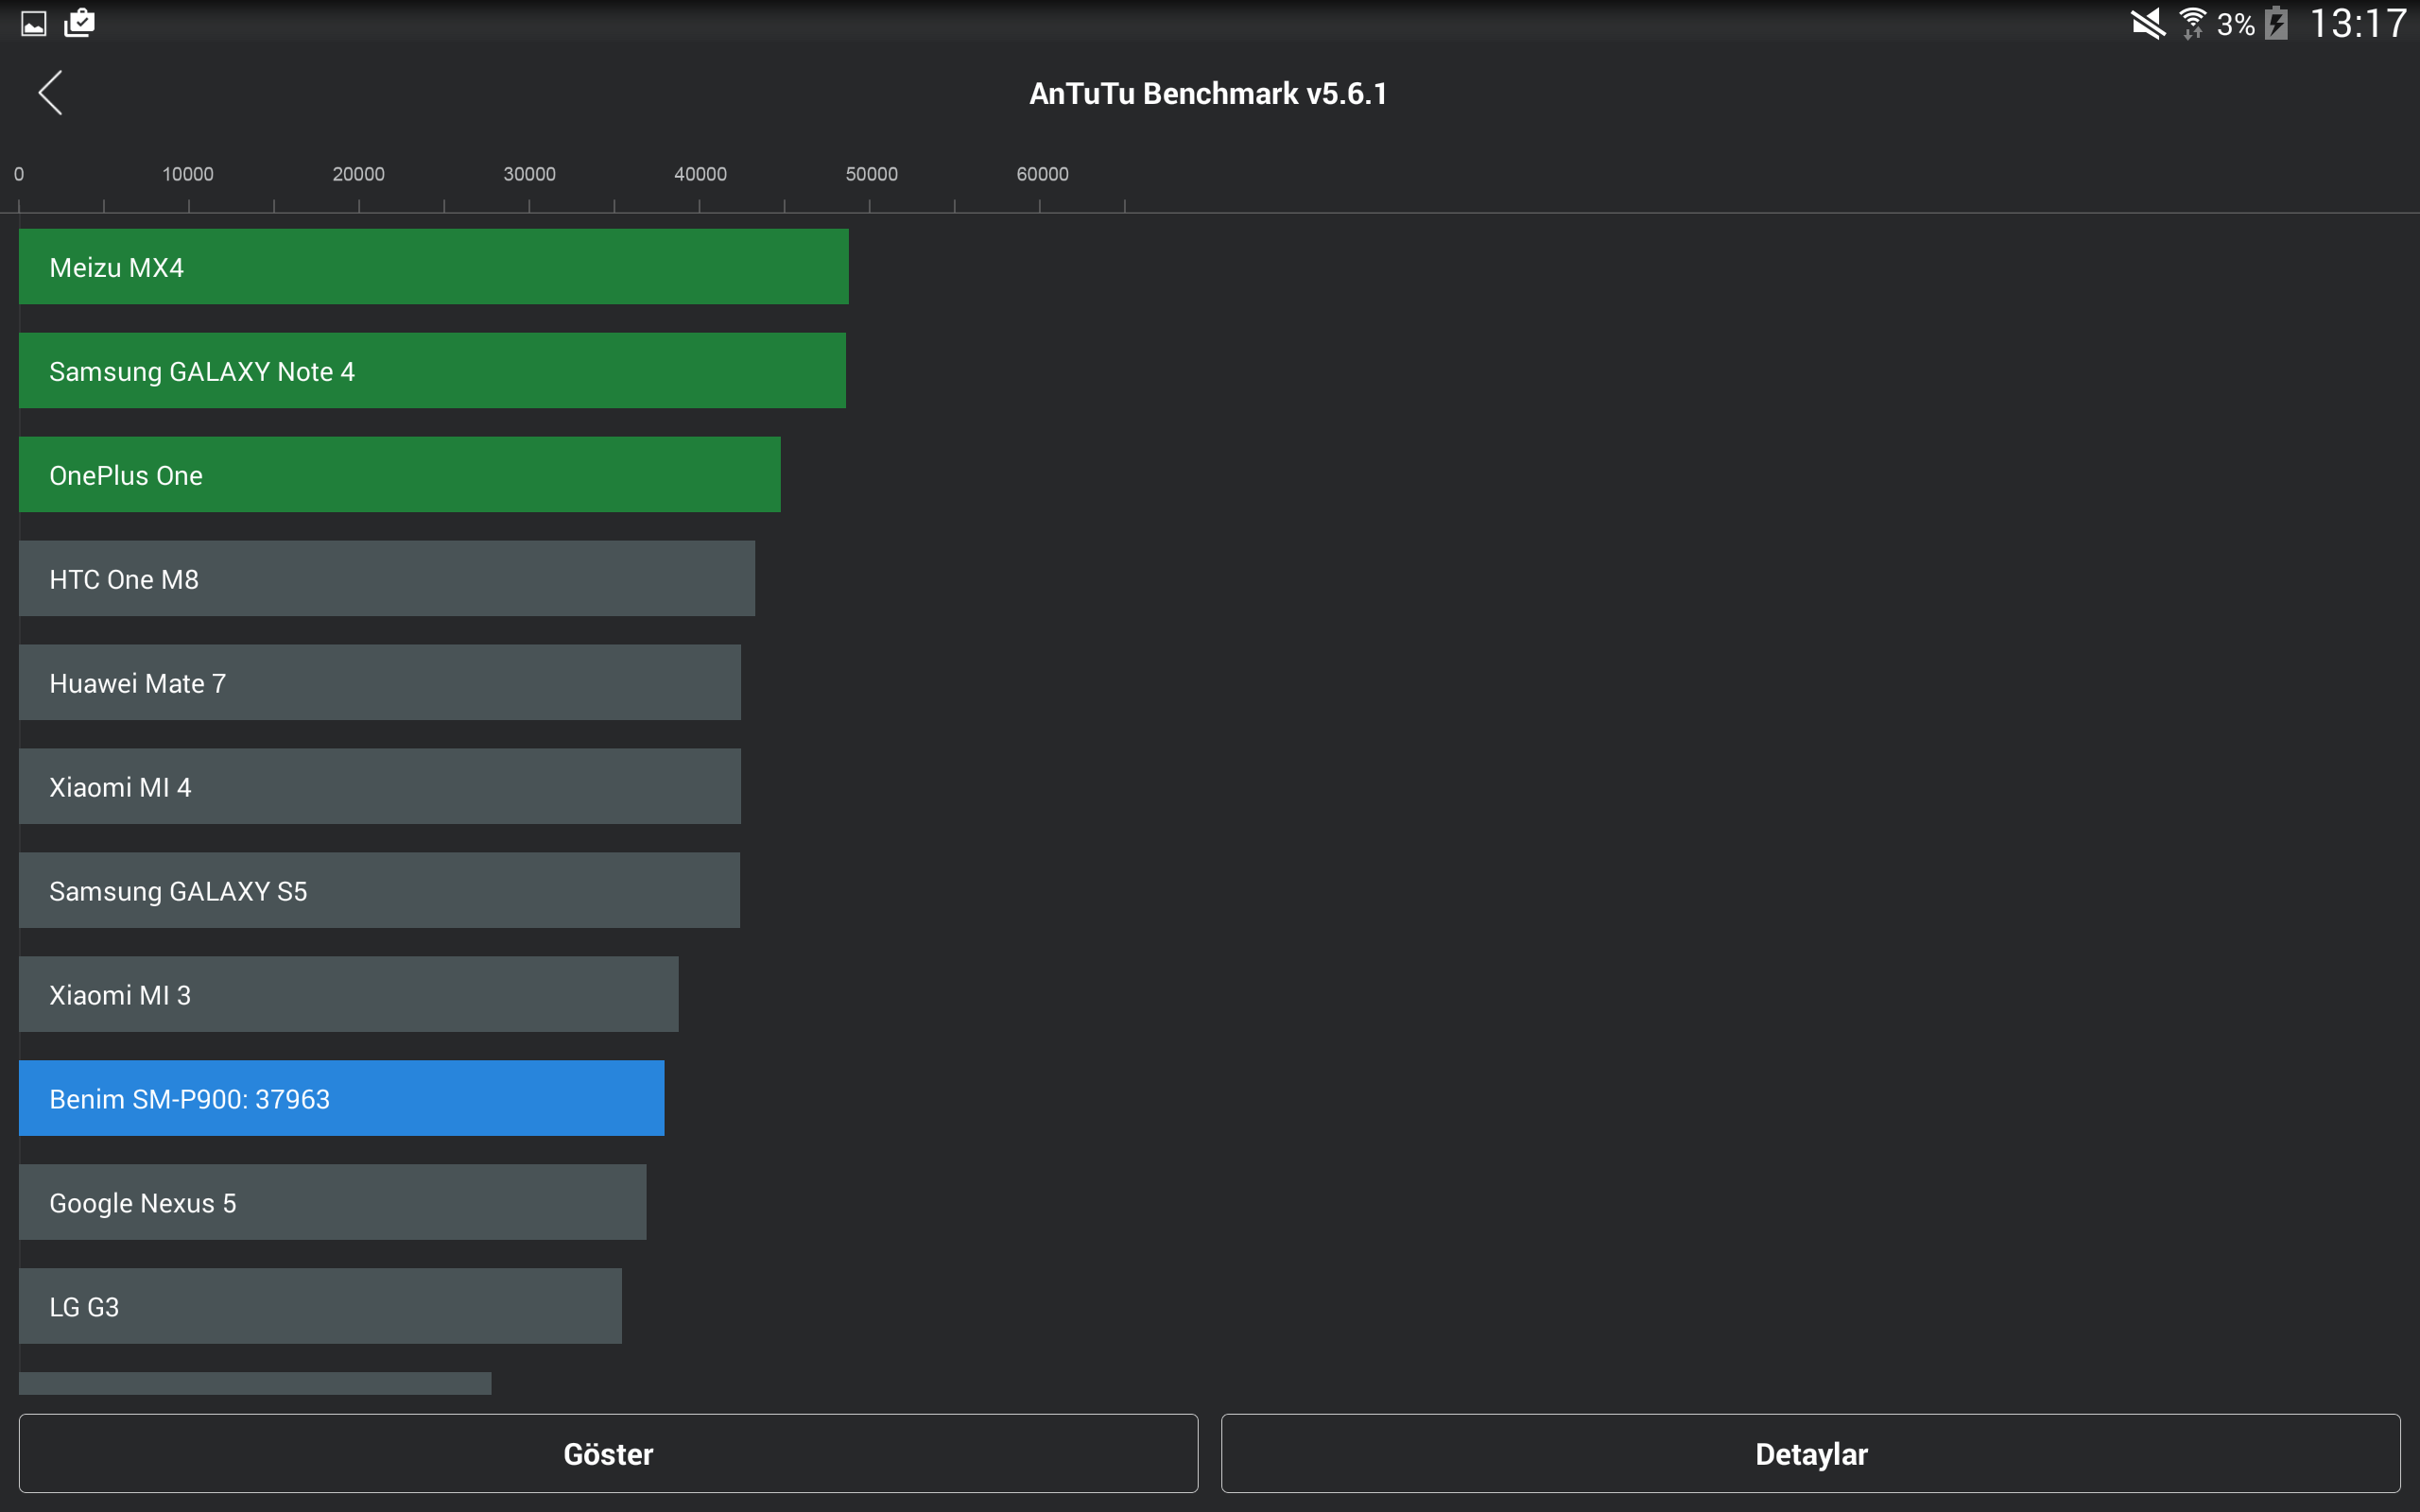
Task: Tap the gallery image notification icon
Action: click(34, 24)
